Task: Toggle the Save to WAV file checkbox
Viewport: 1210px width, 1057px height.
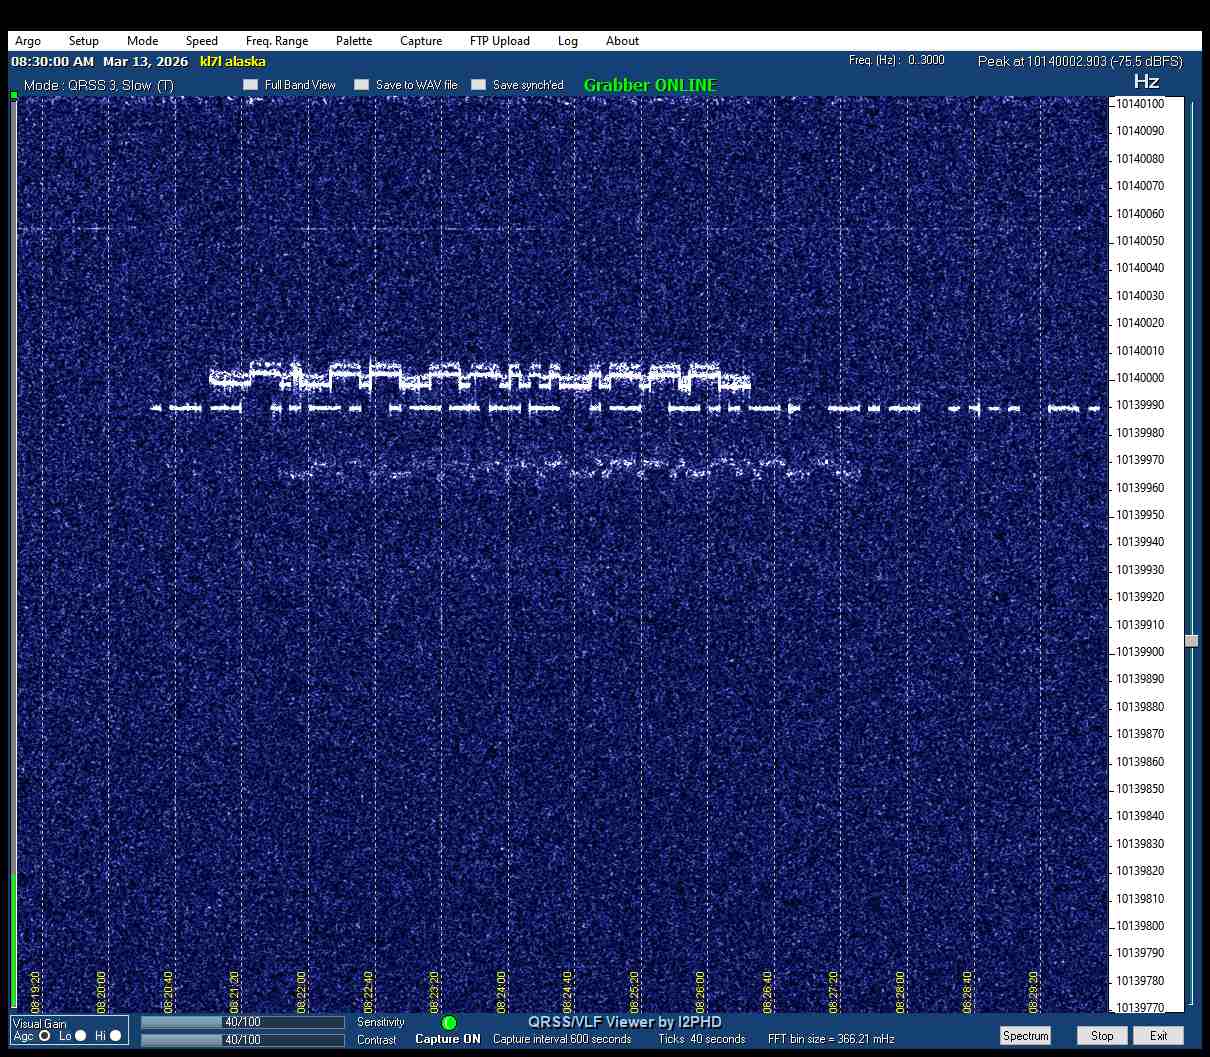Action: coord(362,85)
